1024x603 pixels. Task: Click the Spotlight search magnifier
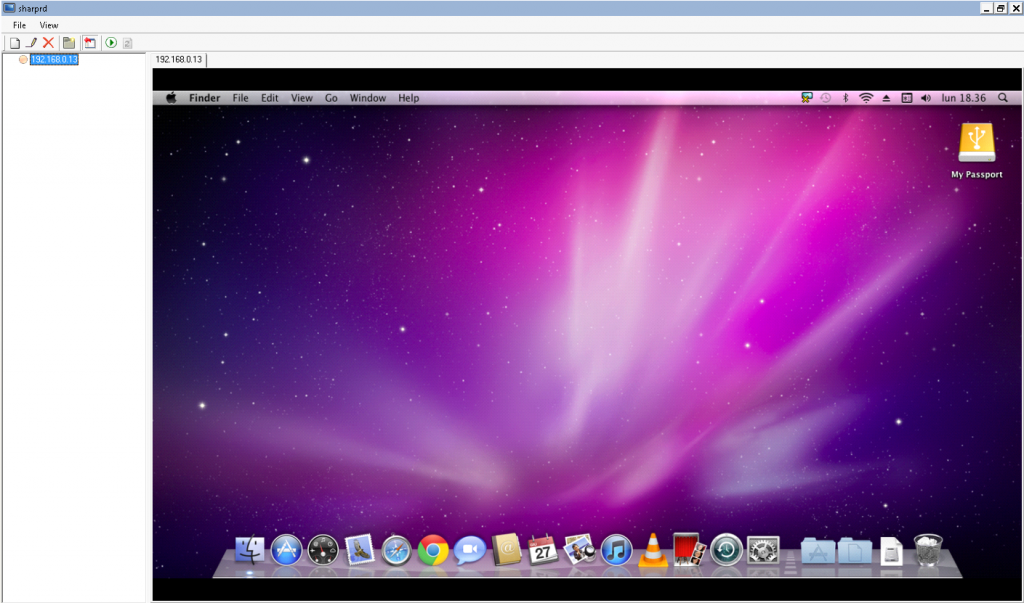coord(1002,98)
